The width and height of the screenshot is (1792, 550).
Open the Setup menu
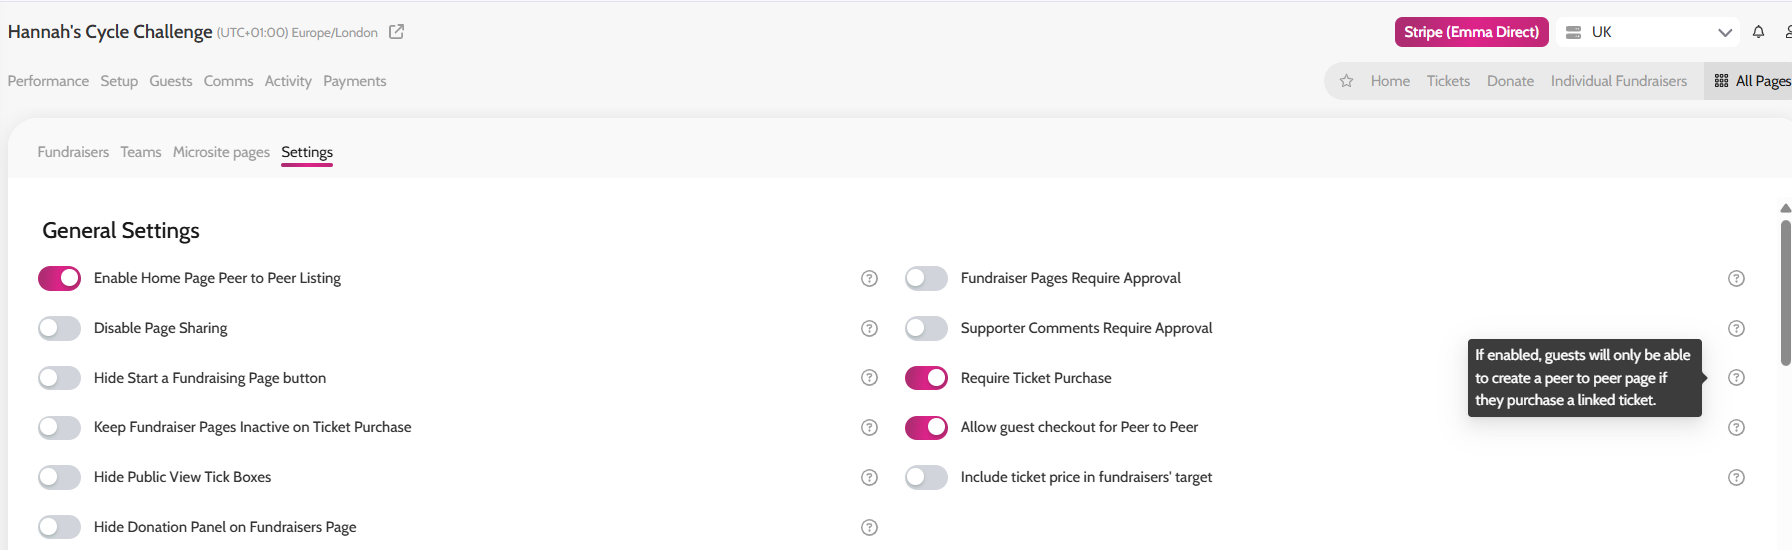[119, 81]
